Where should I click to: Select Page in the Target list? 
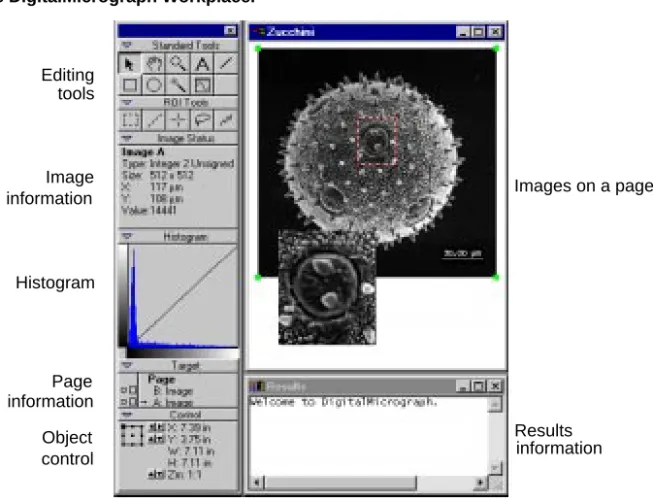pyautogui.click(x=161, y=380)
